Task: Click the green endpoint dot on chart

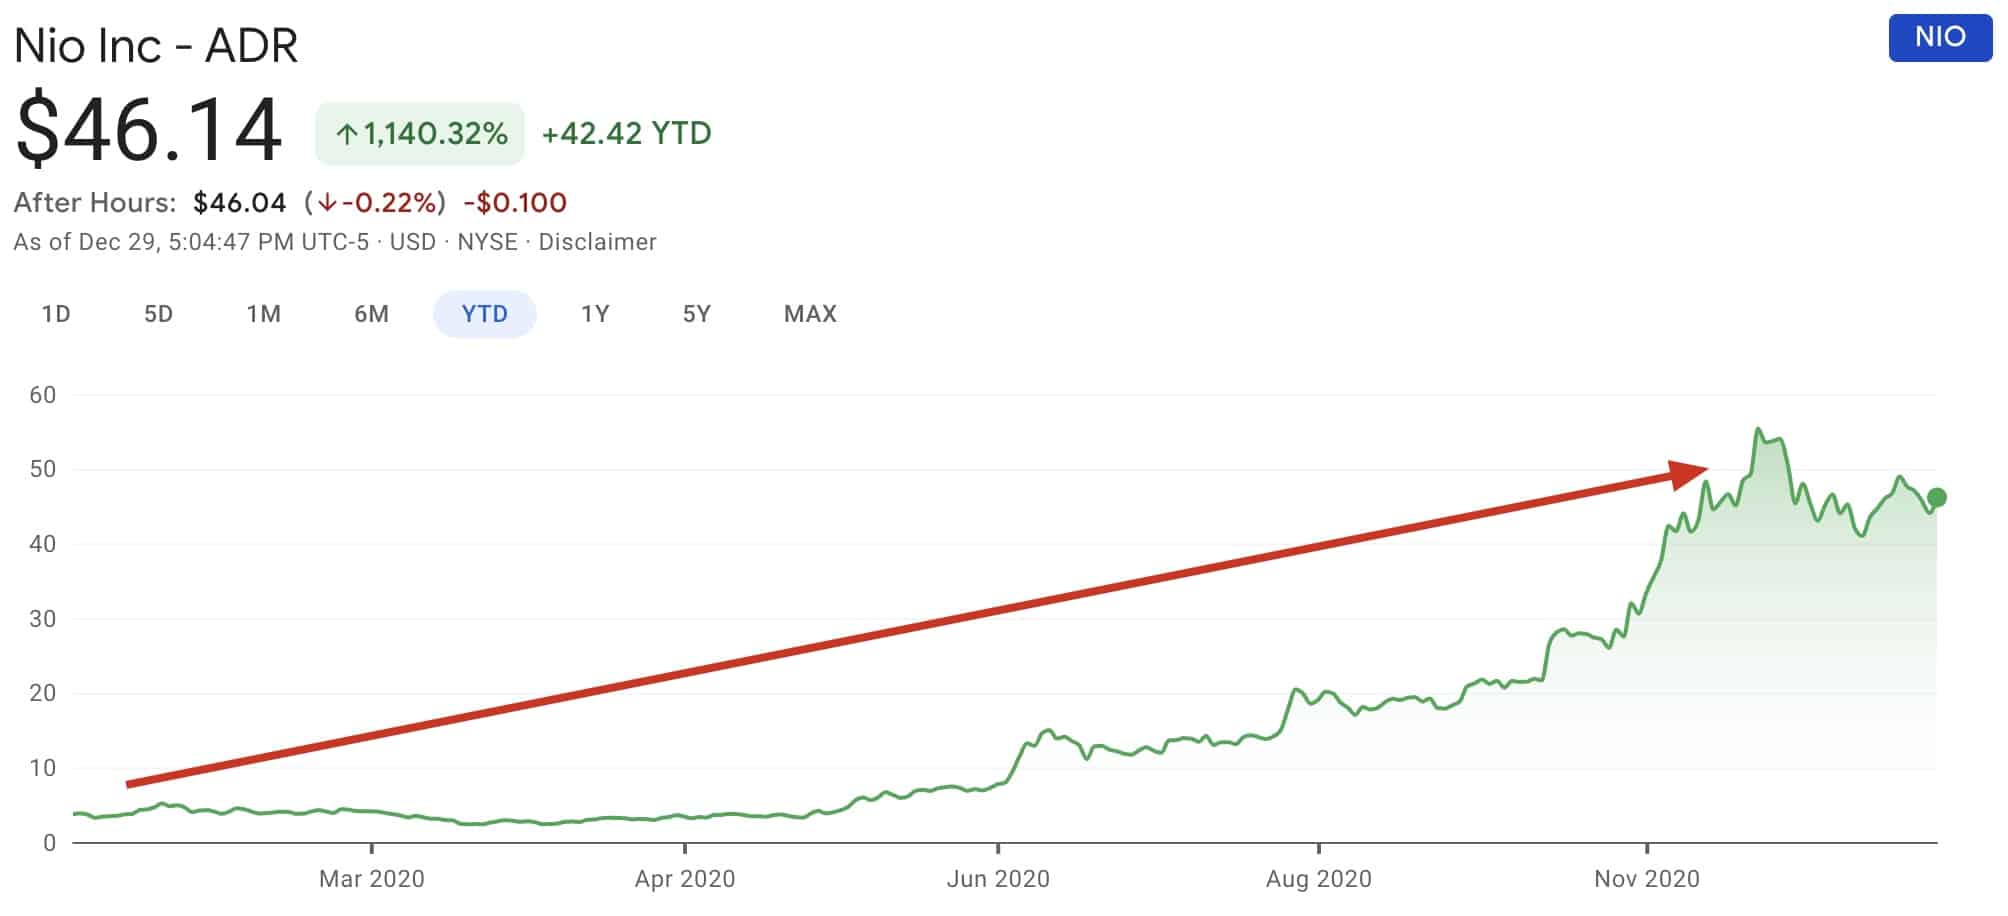Action: (1936, 497)
